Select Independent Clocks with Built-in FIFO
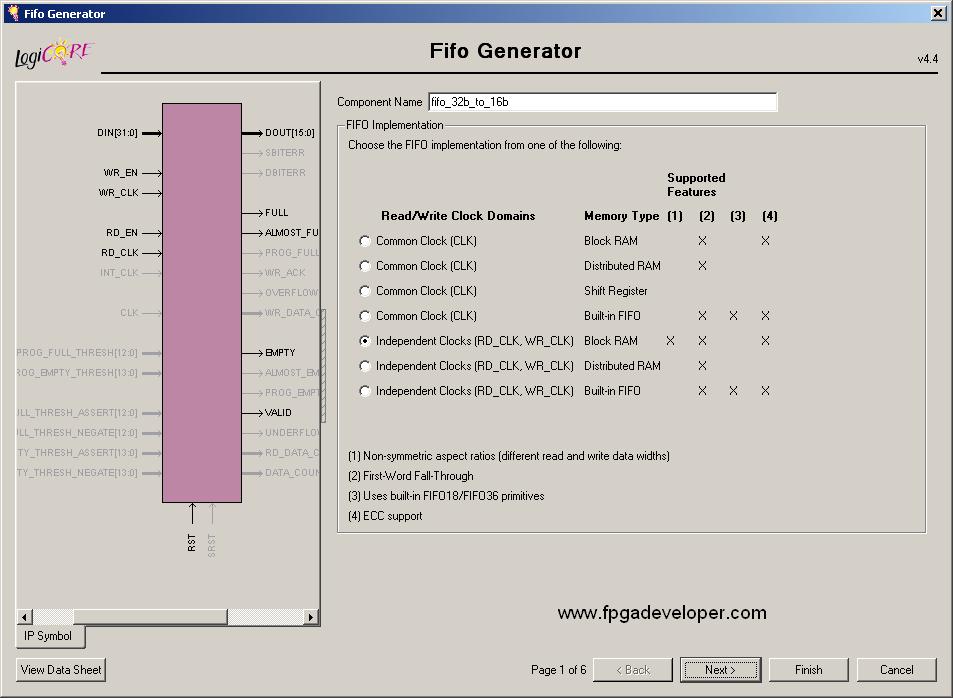This screenshot has width=953, height=698. [x=364, y=390]
